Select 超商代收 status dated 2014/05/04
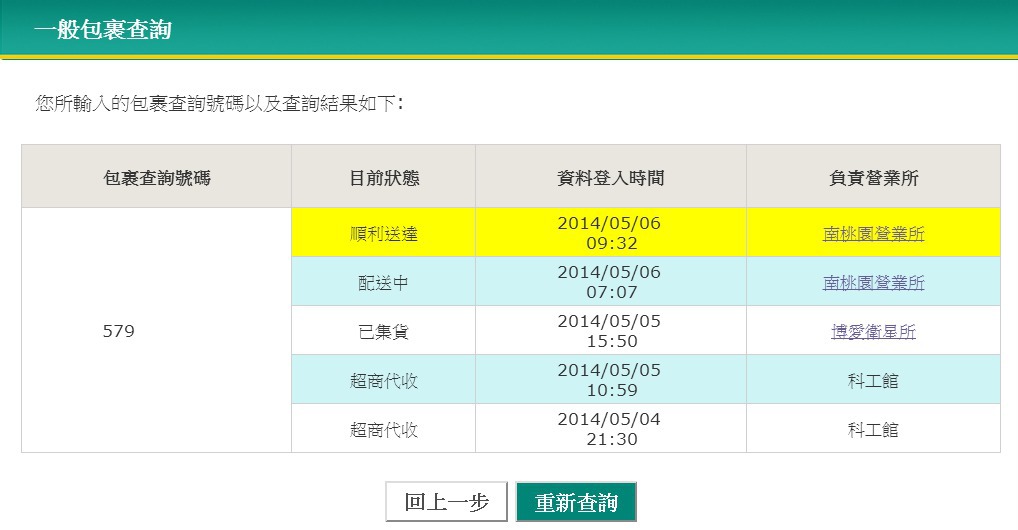This screenshot has height=530, width=1018. tap(383, 428)
